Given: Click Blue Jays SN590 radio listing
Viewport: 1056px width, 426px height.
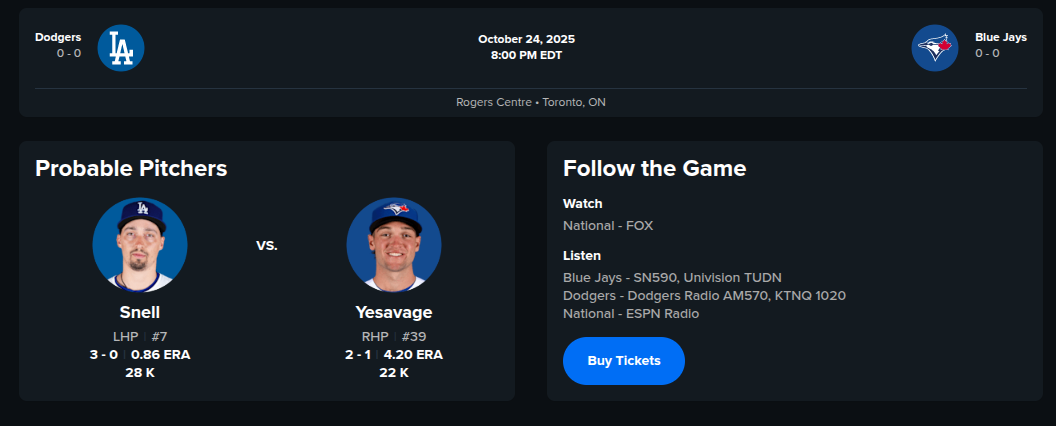Looking at the screenshot, I should [672, 277].
